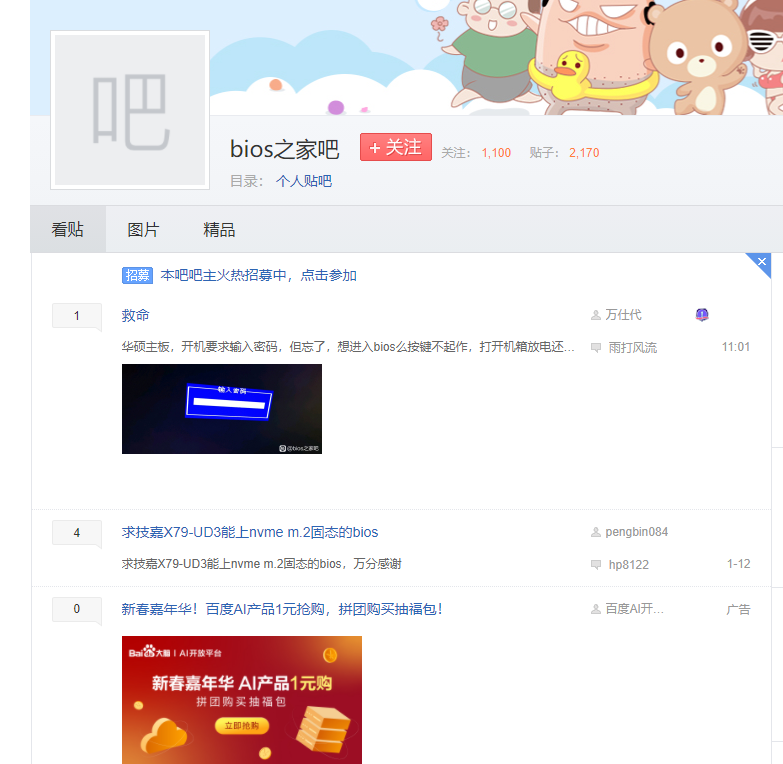Select the 精品 tab

(219, 230)
